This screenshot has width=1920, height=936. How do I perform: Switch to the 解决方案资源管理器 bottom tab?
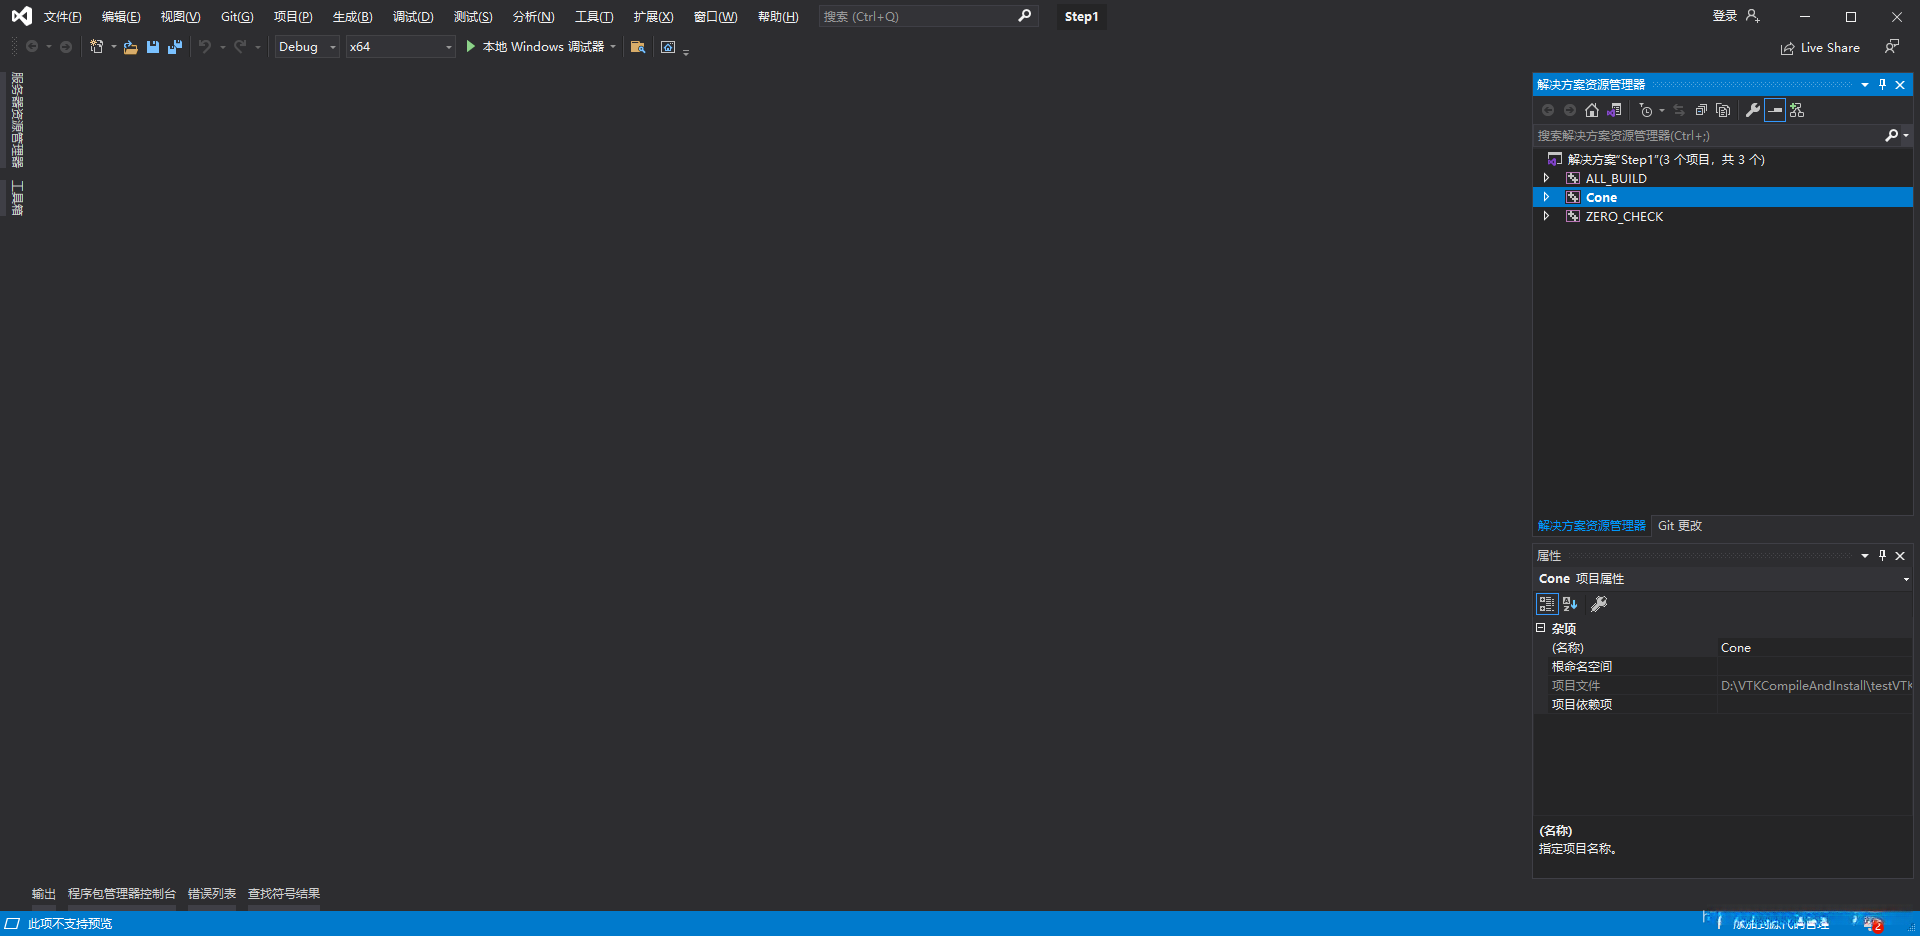tap(1591, 526)
